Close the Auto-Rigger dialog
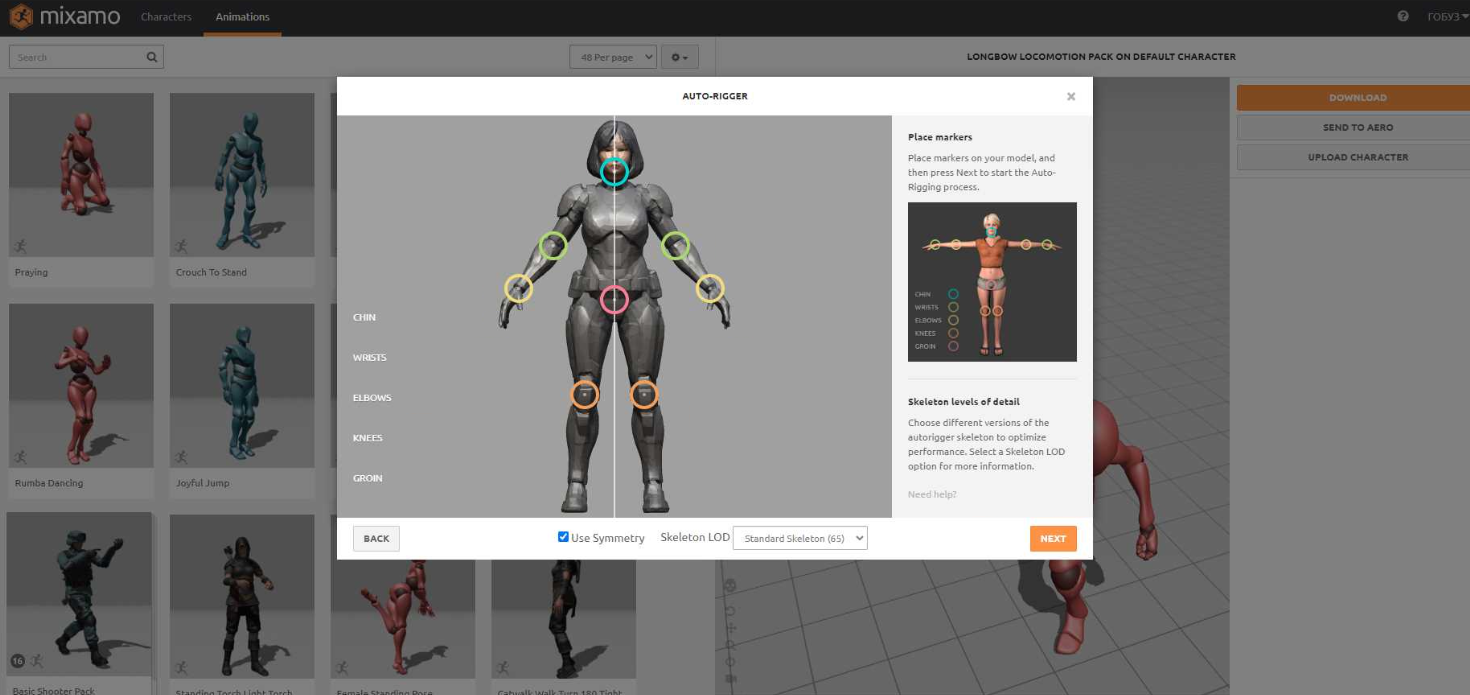 [1071, 97]
